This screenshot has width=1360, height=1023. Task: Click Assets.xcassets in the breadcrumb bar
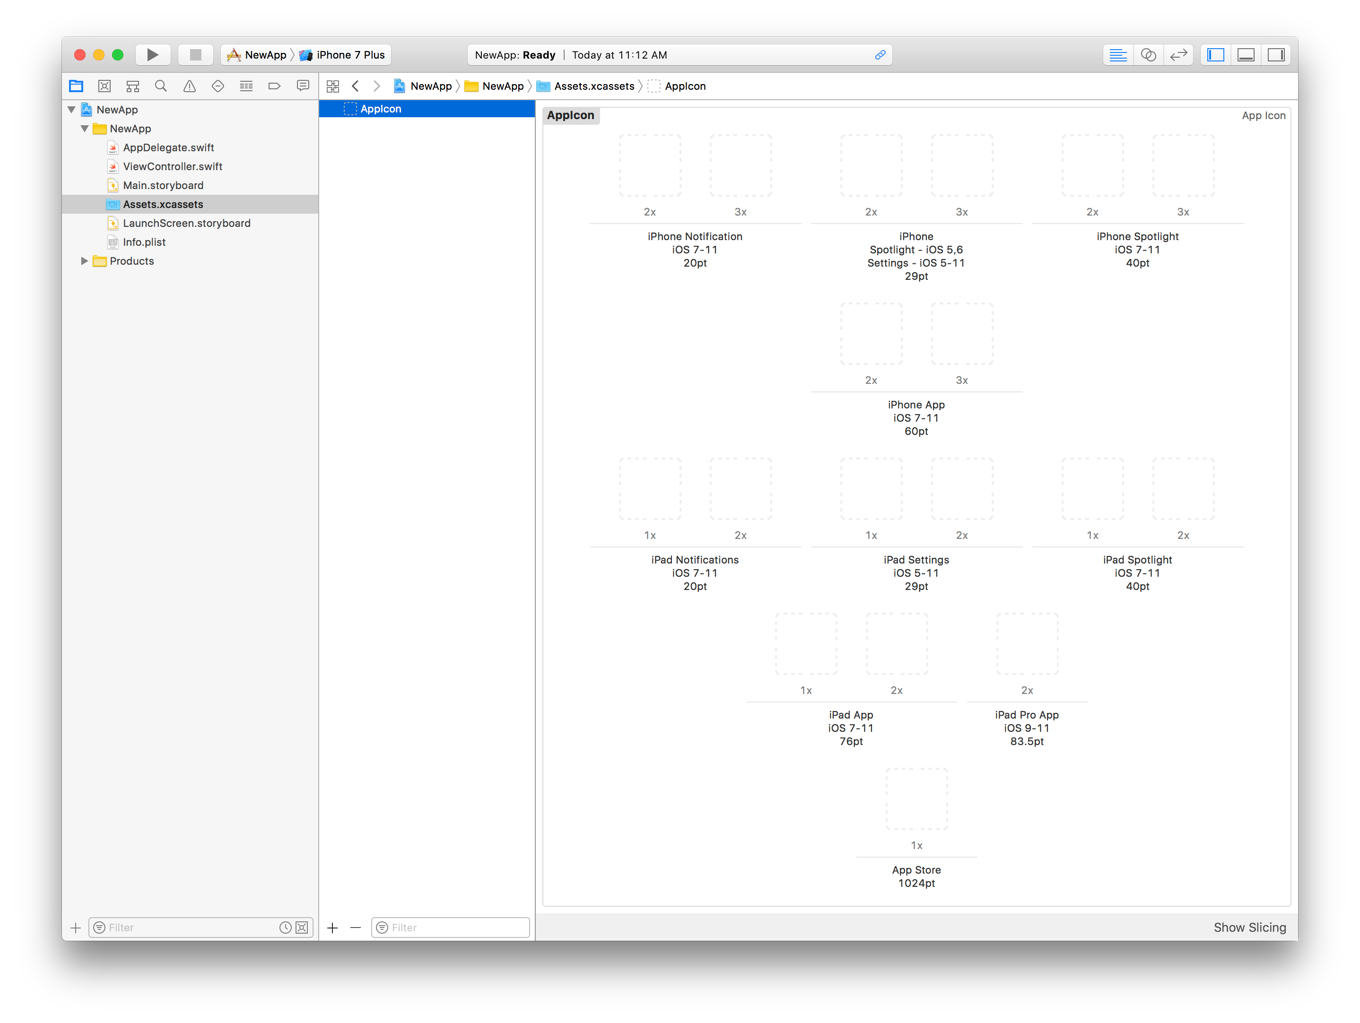point(593,87)
